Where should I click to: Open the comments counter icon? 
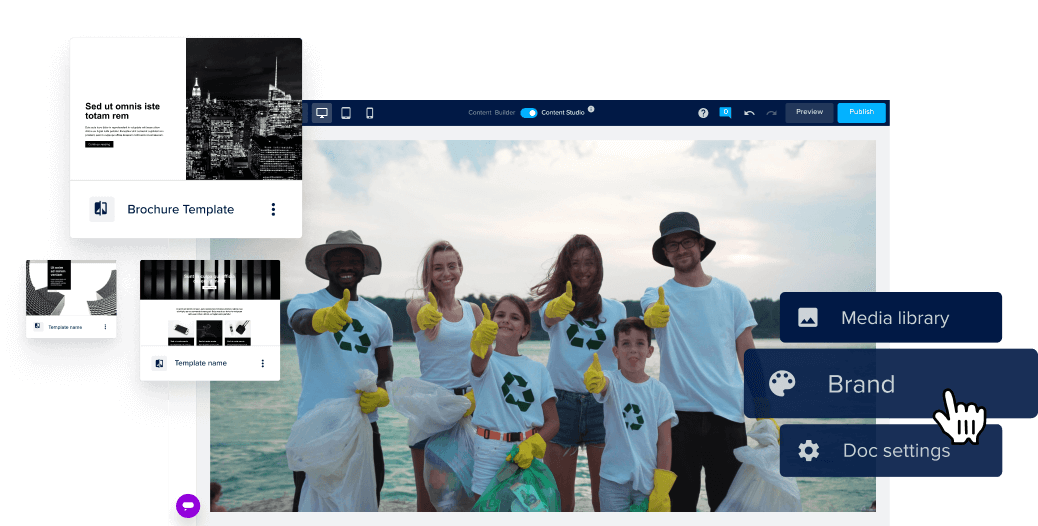(726, 113)
